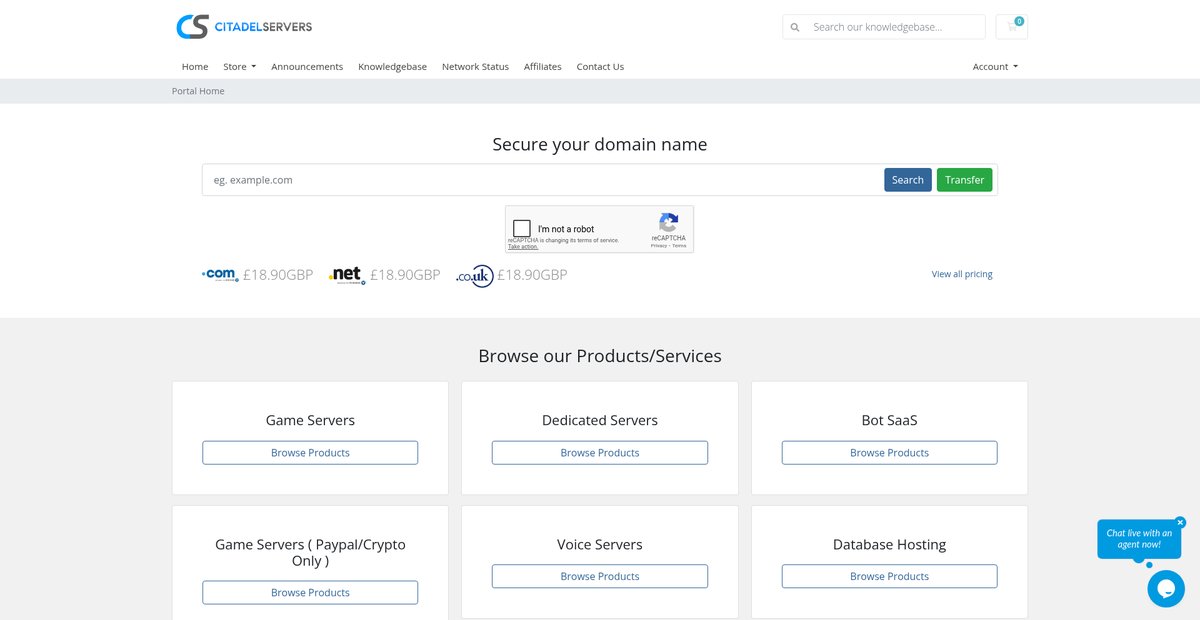Browse Products under Game Servers
Image resolution: width=1200 pixels, height=620 pixels.
pyautogui.click(x=310, y=453)
